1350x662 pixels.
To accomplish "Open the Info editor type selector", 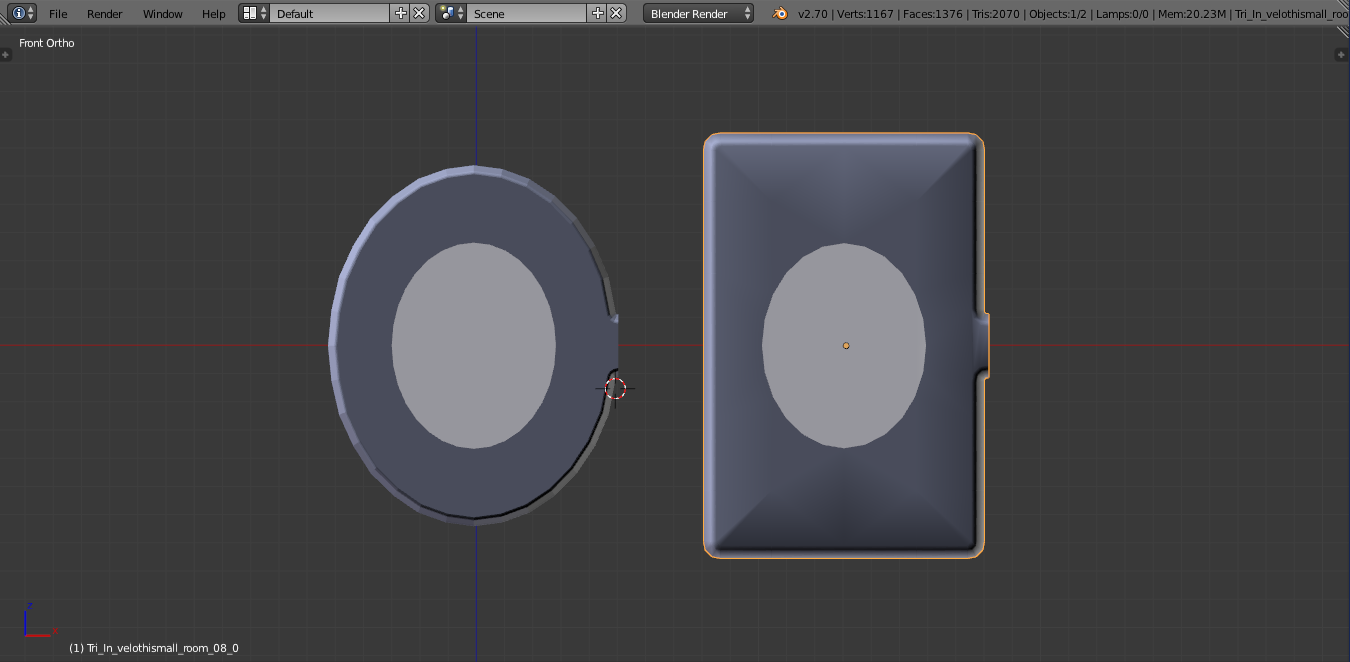I will (23, 13).
